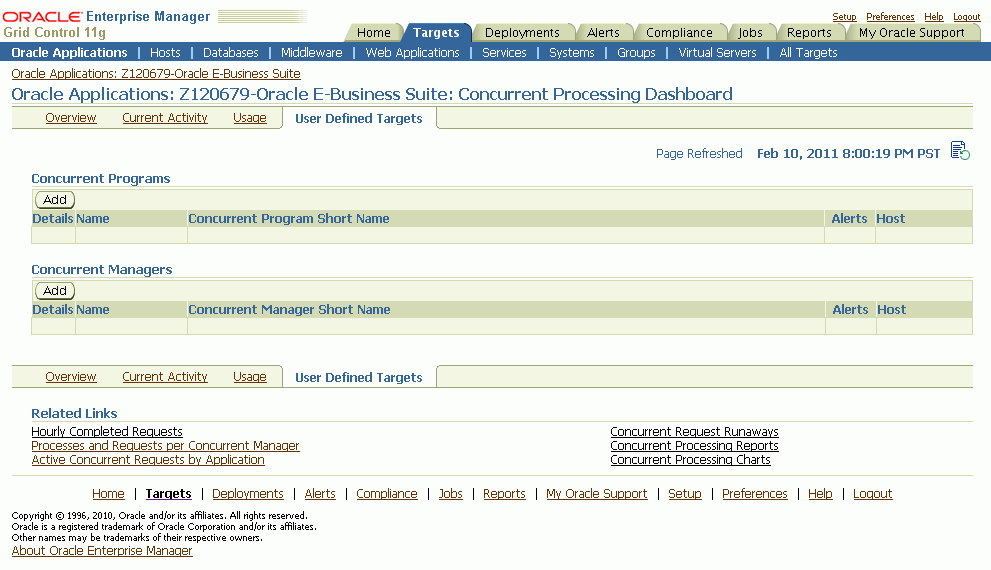Viewport: 991px width, 570px height.
Task: Click the footer Help link
Action: [820, 494]
